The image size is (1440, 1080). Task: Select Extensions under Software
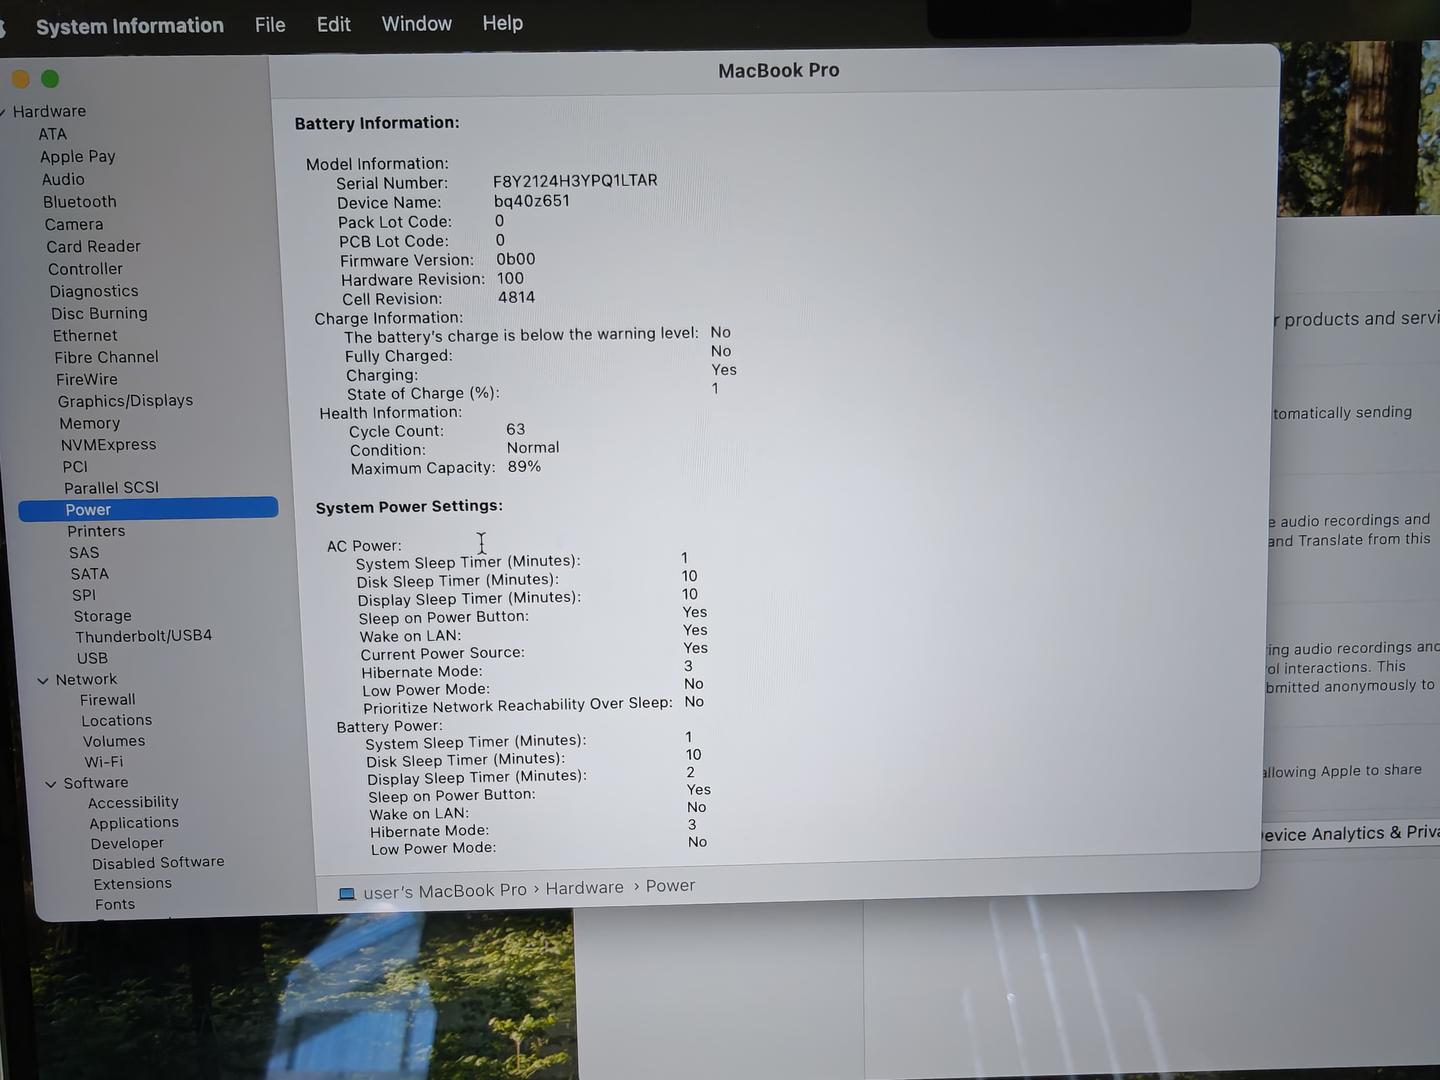(x=132, y=884)
